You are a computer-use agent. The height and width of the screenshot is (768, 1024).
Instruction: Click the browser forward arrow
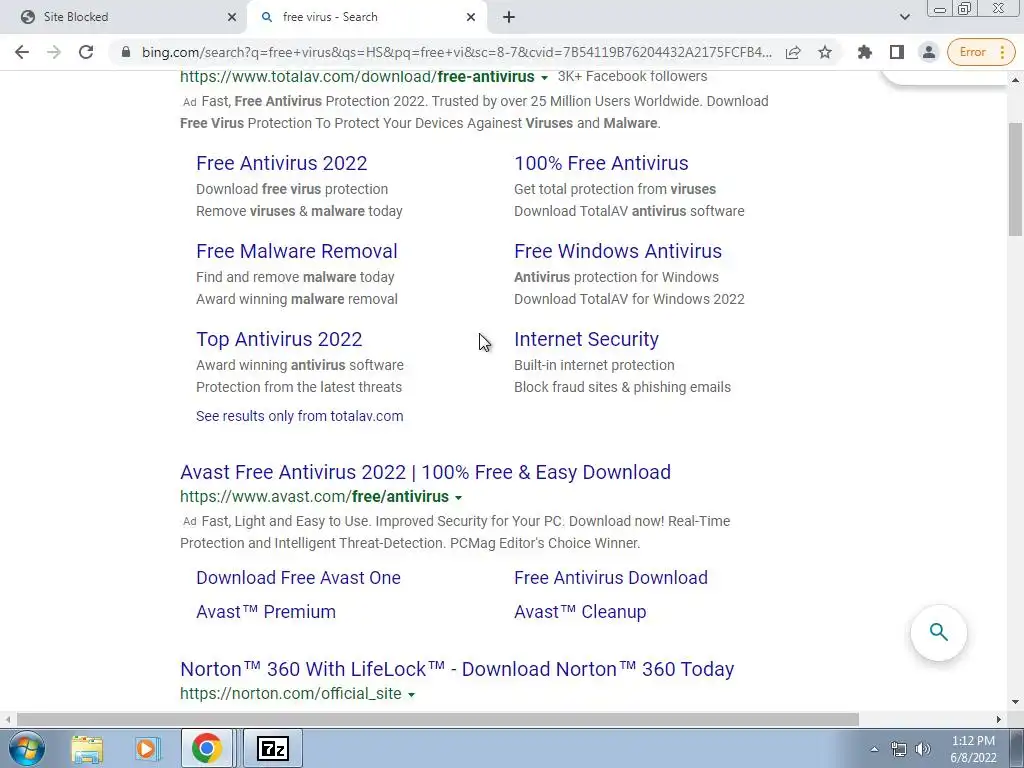coord(54,52)
